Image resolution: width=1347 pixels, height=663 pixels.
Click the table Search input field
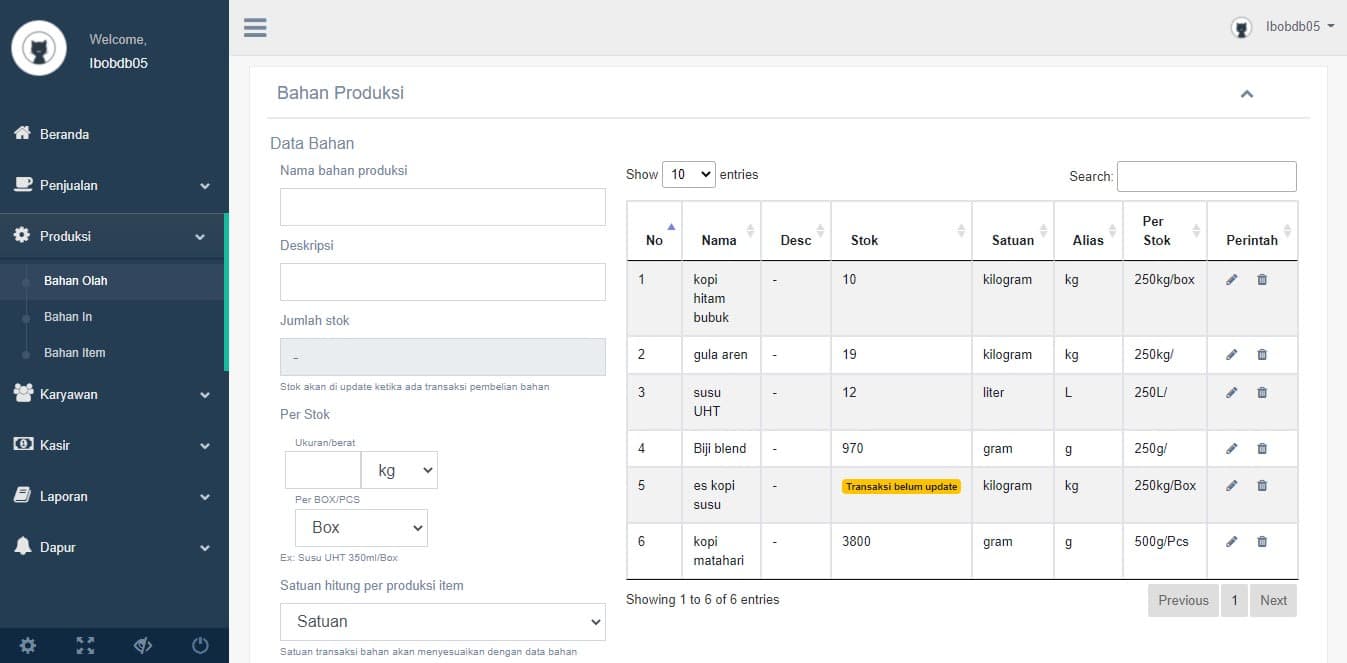[x=1206, y=176]
